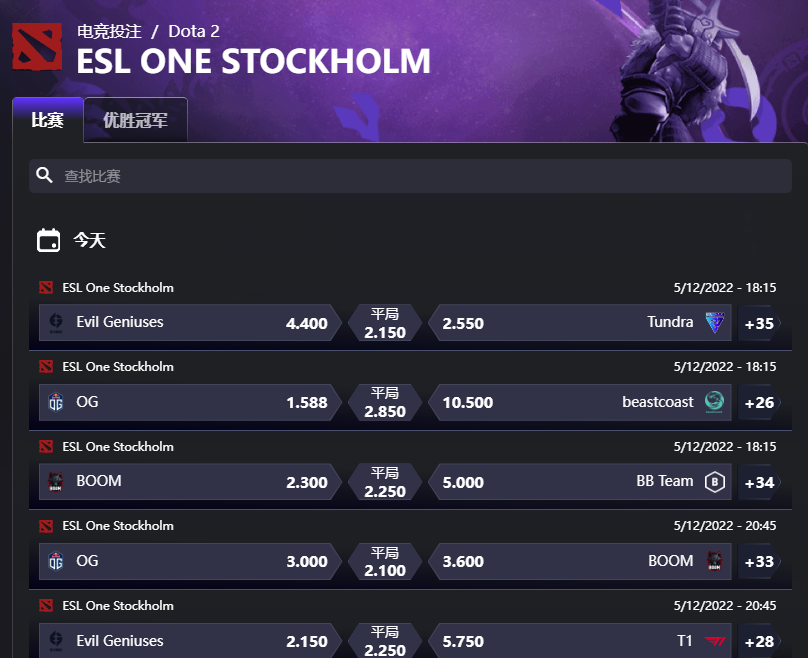Click the BOOM logo in the first BOOM row
This screenshot has height=658, width=808.
[x=56, y=482]
